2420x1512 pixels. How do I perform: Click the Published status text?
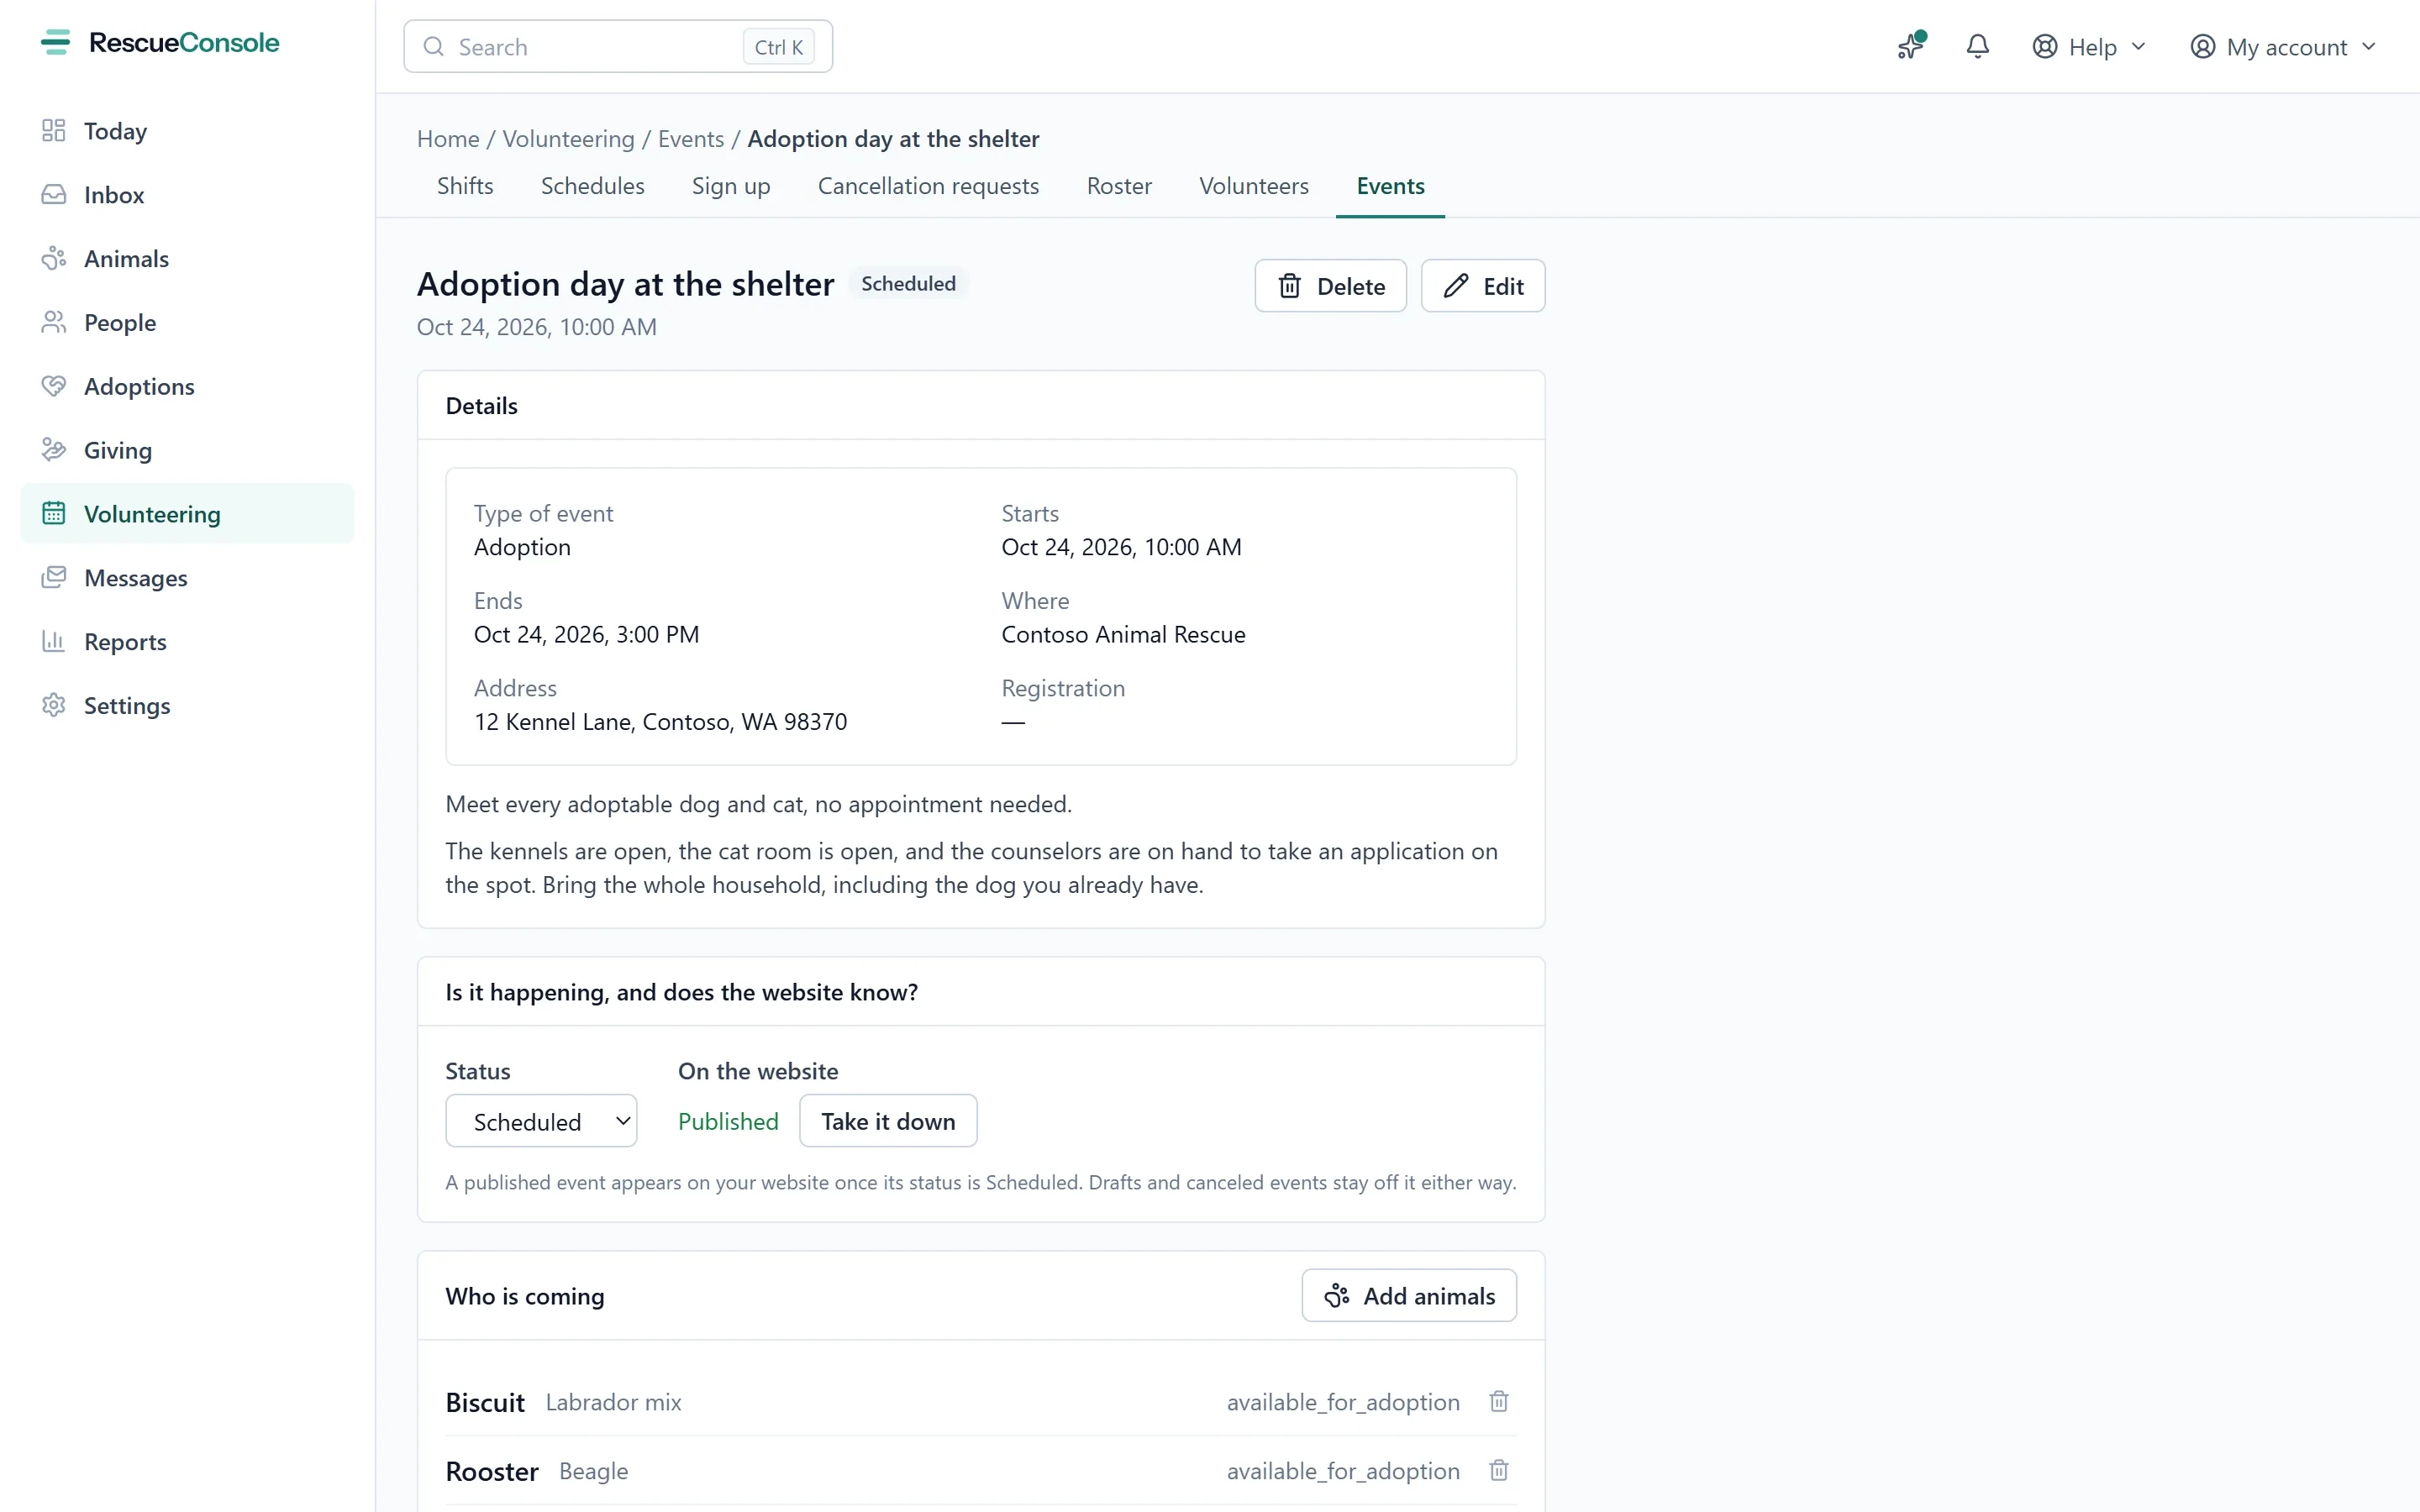(x=728, y=1121)
